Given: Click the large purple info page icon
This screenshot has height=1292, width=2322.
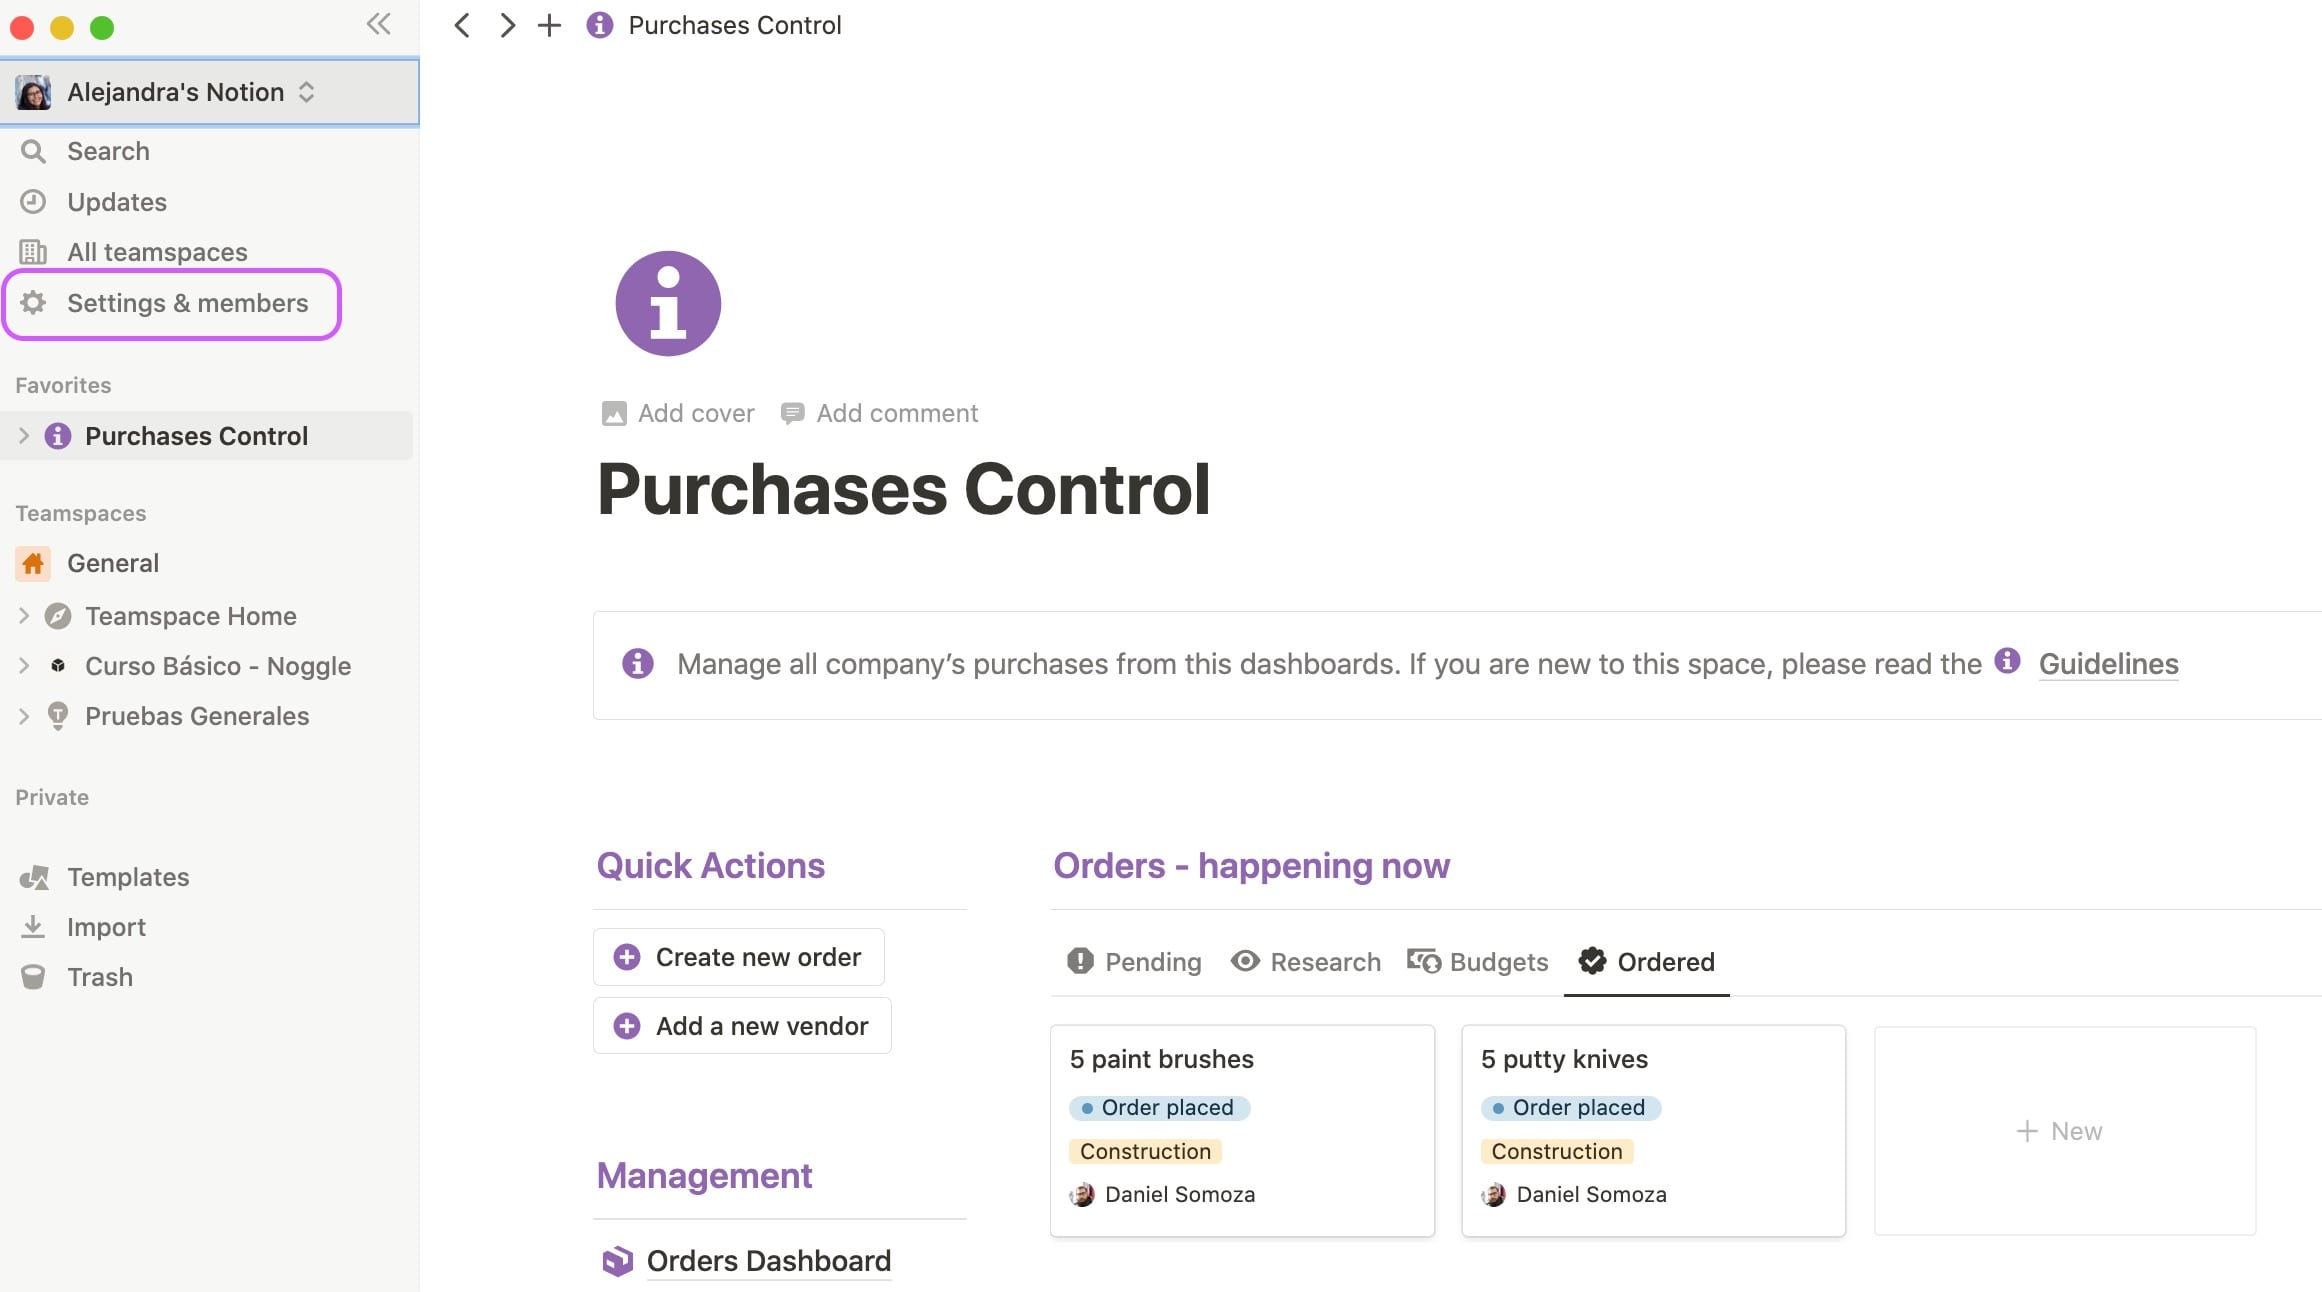Looking at the screenshot, I should point(667,303).
